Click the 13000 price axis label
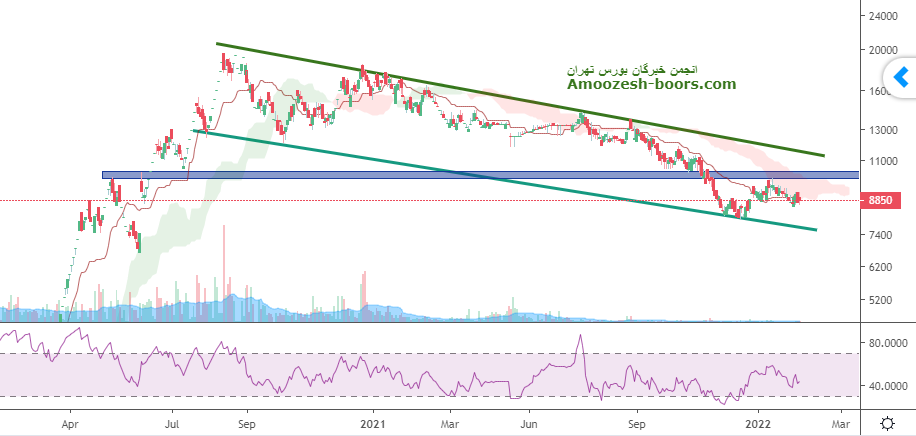 click(x=886, y=130)
